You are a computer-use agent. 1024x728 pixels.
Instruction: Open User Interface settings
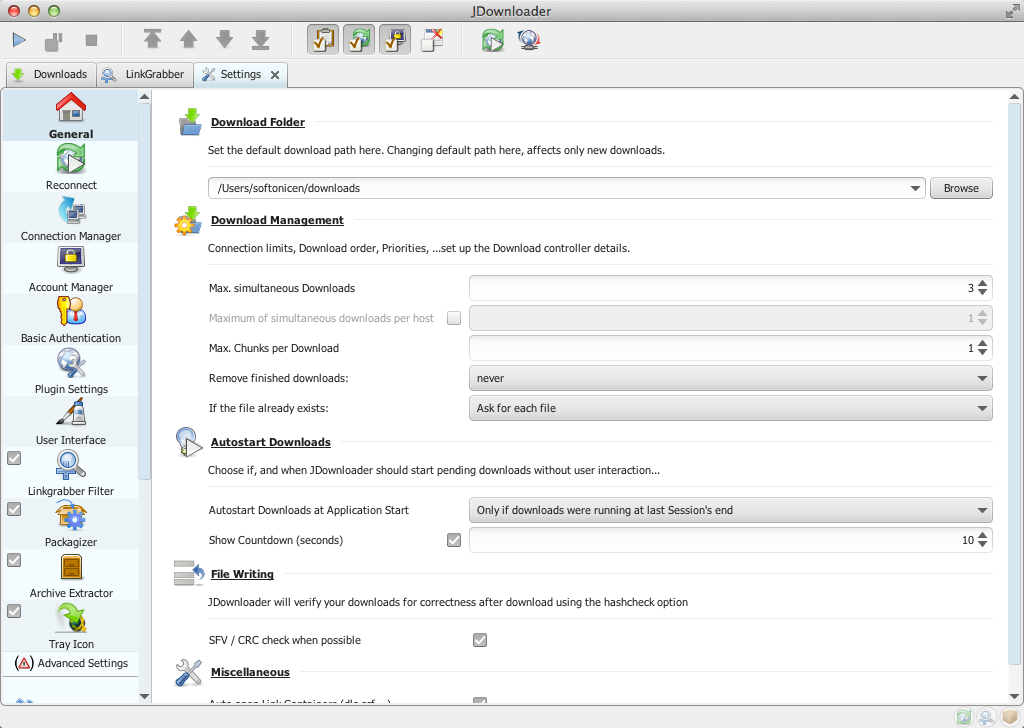tap(71, 422)
